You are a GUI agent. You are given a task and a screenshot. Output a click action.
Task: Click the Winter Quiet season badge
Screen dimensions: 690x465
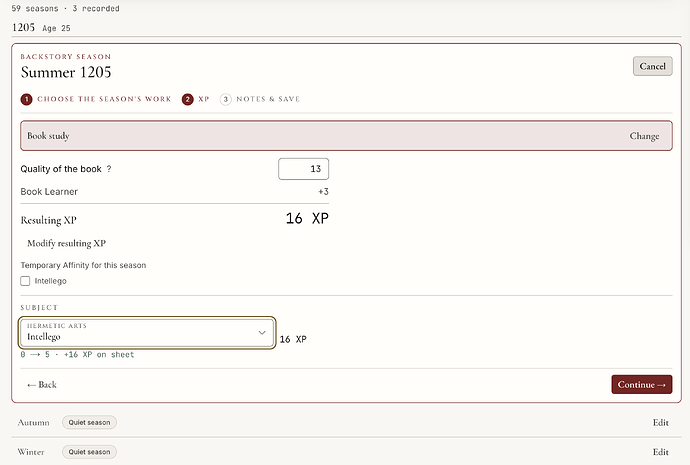pyautogui.click(x=89, y=452)
